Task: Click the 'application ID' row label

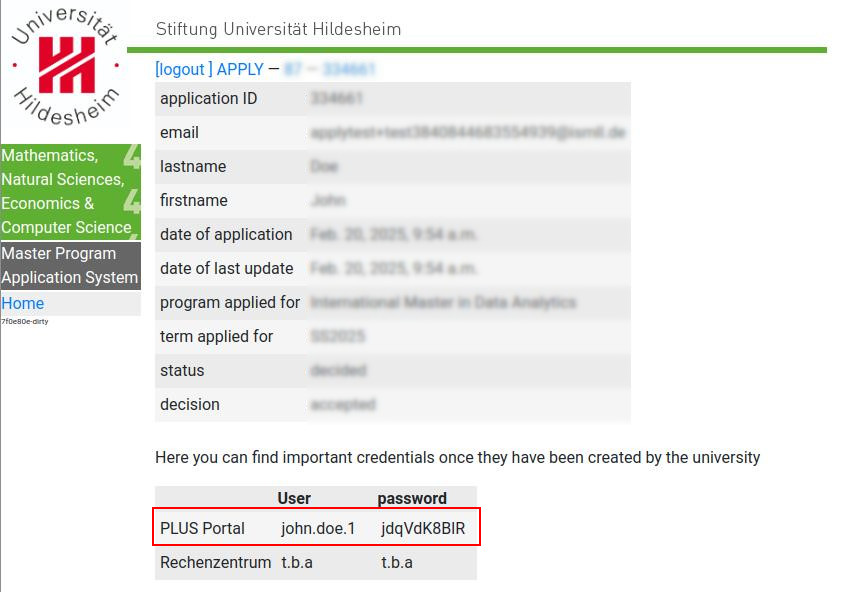Action: [209, 99]
